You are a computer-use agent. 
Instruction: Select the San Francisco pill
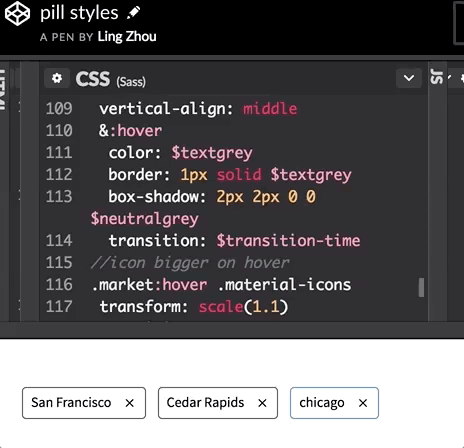84,403
